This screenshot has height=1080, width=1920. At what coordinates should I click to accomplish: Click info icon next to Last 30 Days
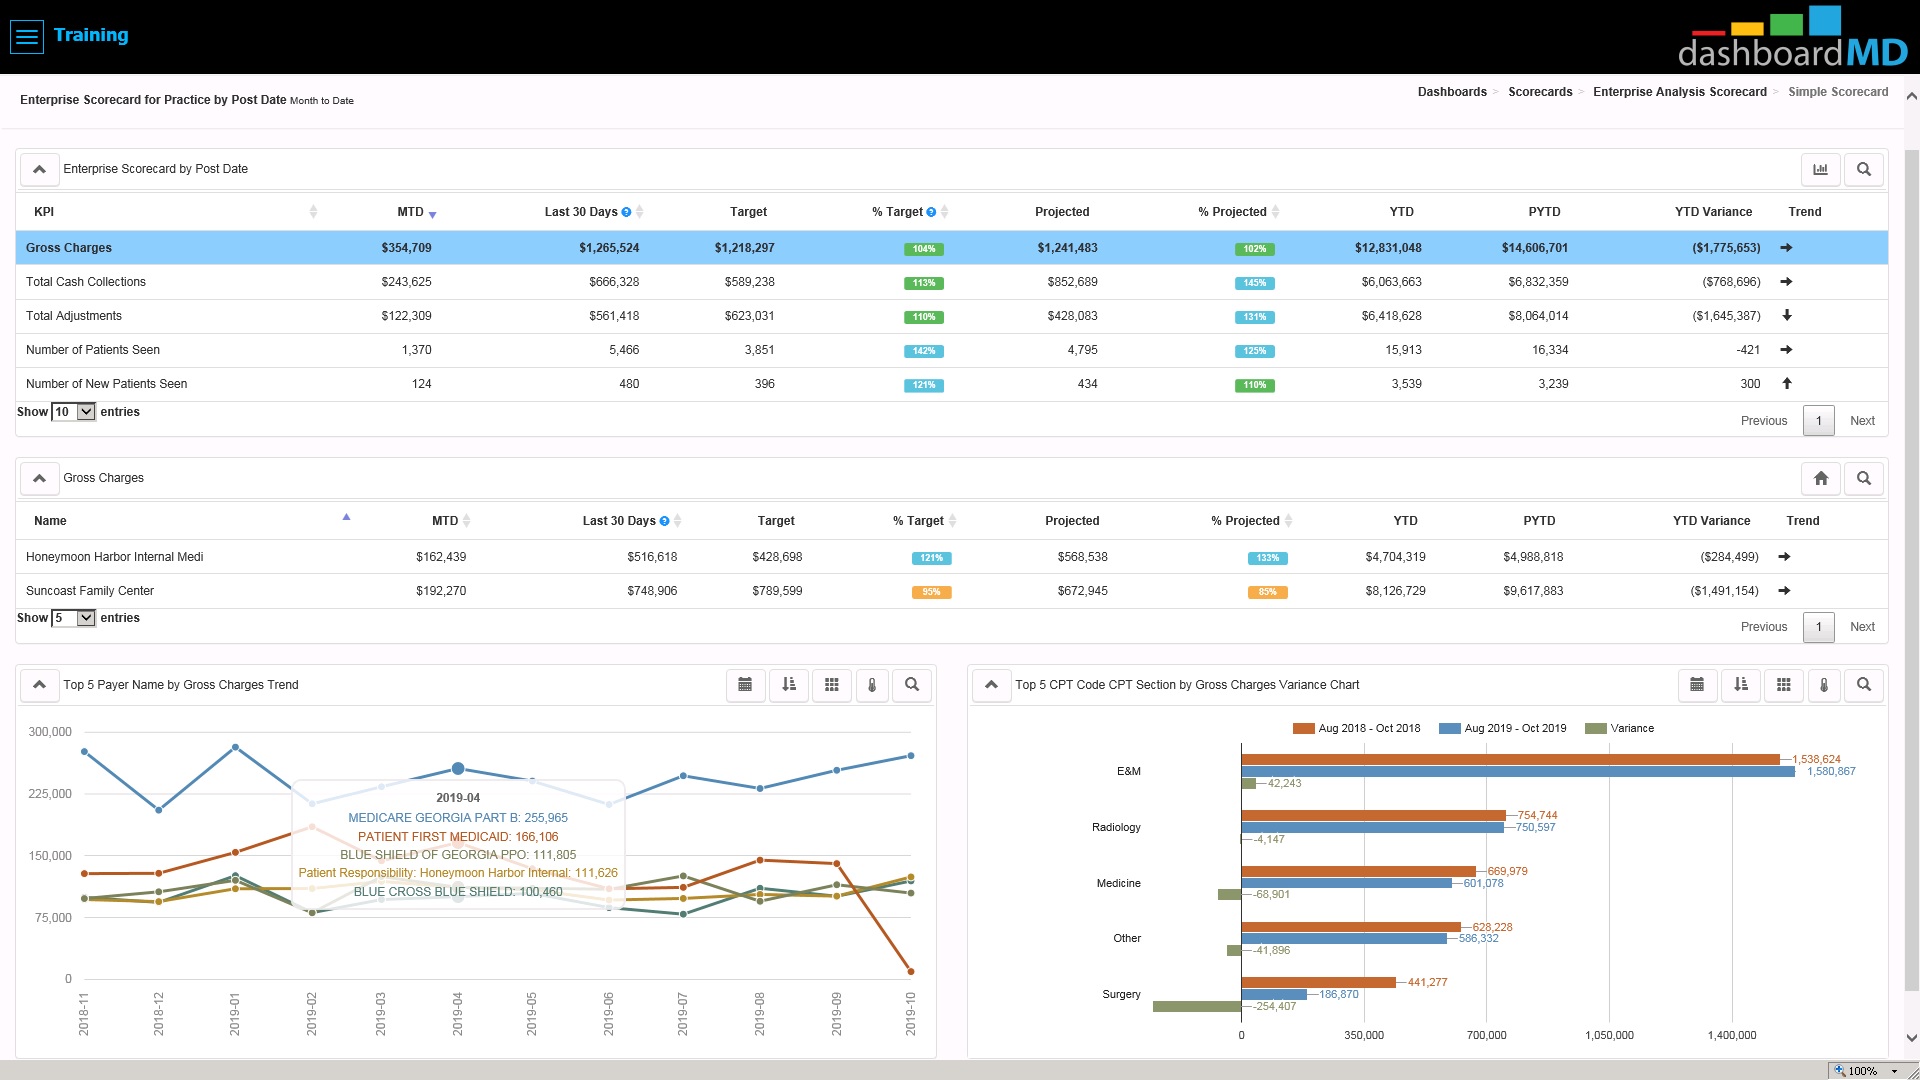[626, 212]
